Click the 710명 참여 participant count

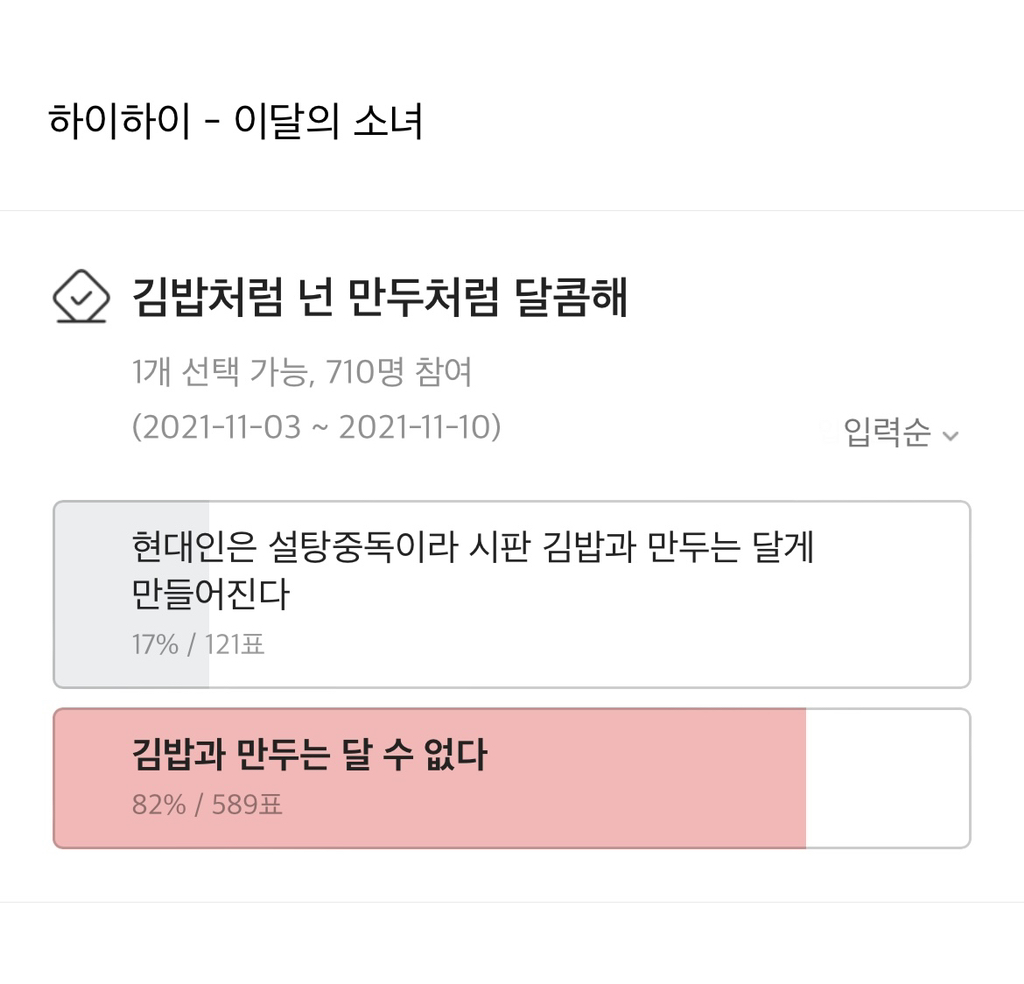pos(399,373)
